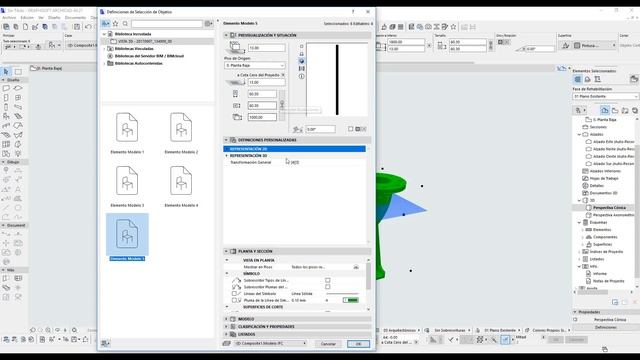
Task: Click the rotation angle input field
Action: click(320, 129)
